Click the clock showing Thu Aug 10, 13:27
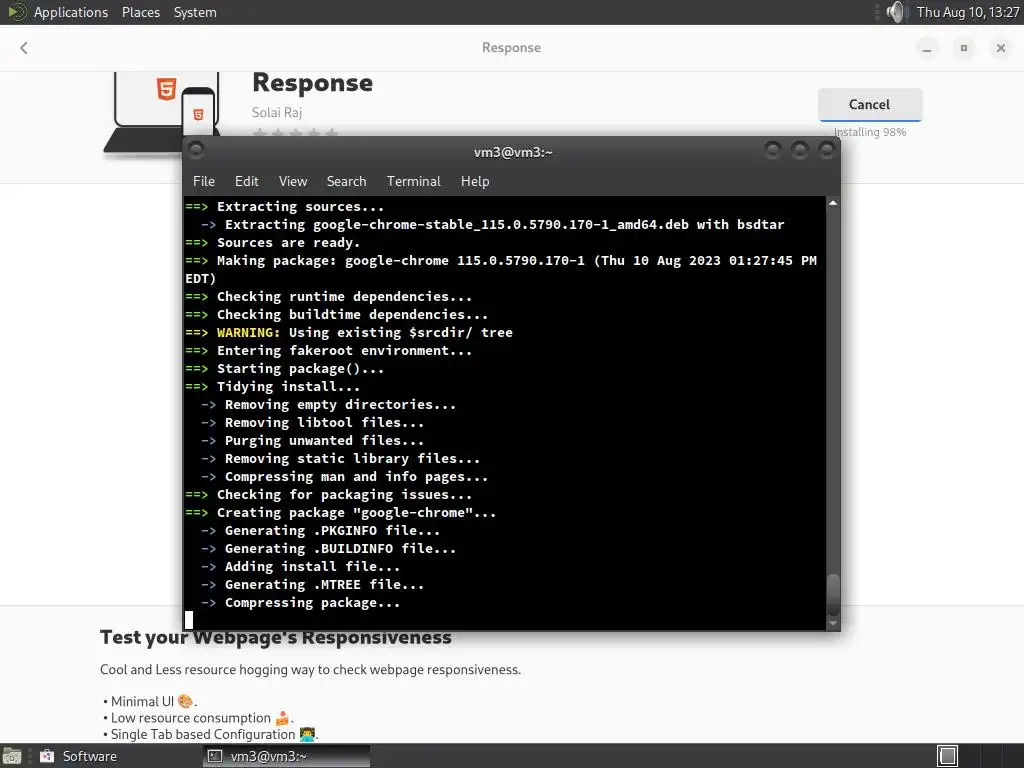 [x=967, y=12]
